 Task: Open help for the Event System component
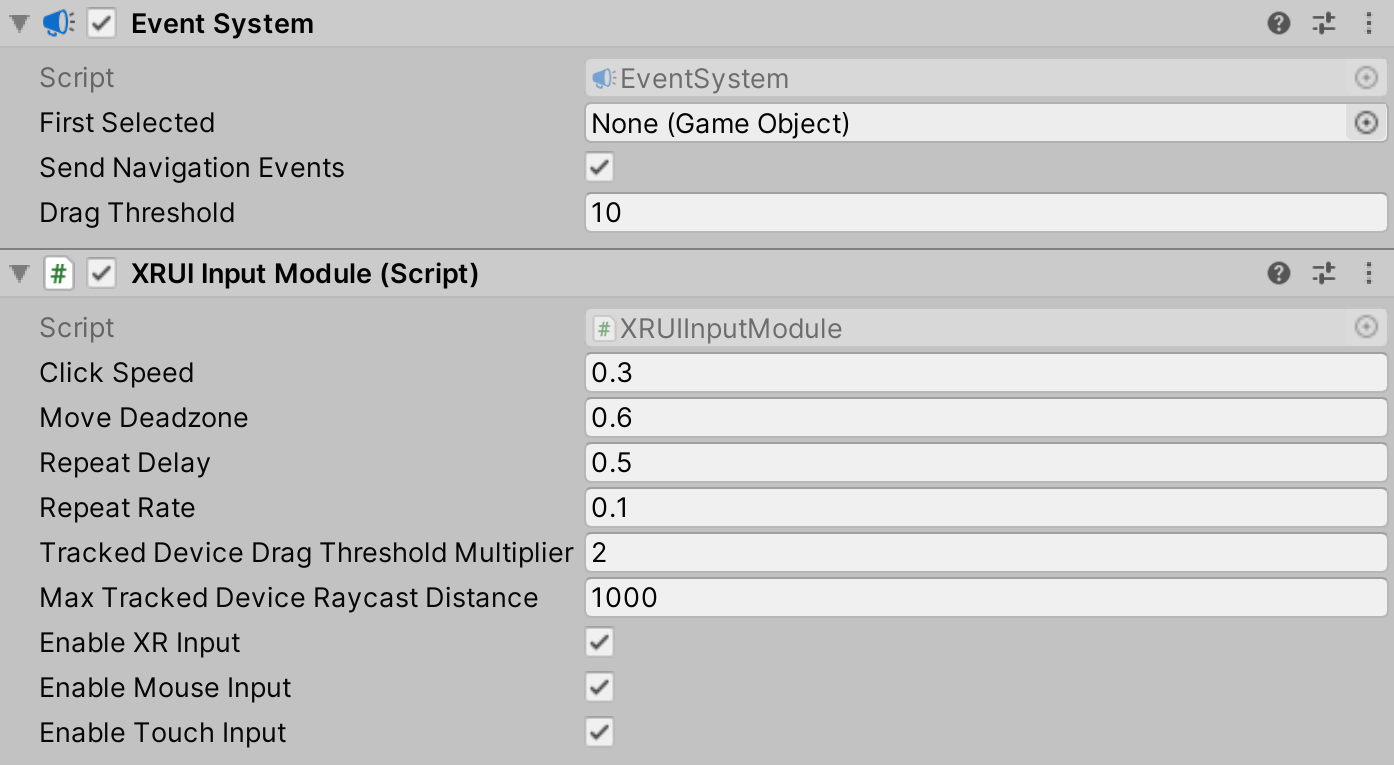(x=1279, y=23)
